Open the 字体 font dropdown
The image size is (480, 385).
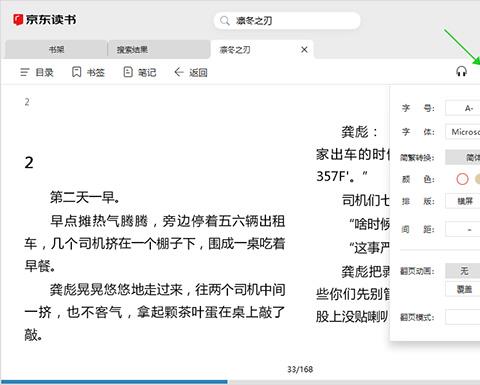click(463, 132)
